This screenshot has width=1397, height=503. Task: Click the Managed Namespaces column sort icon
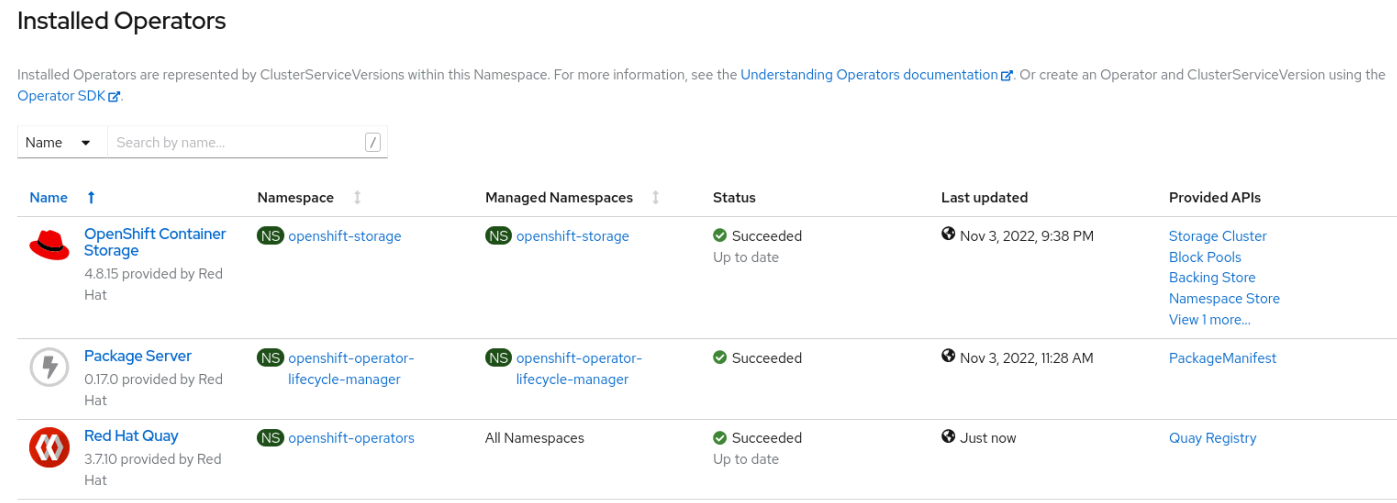coord(655,198)
